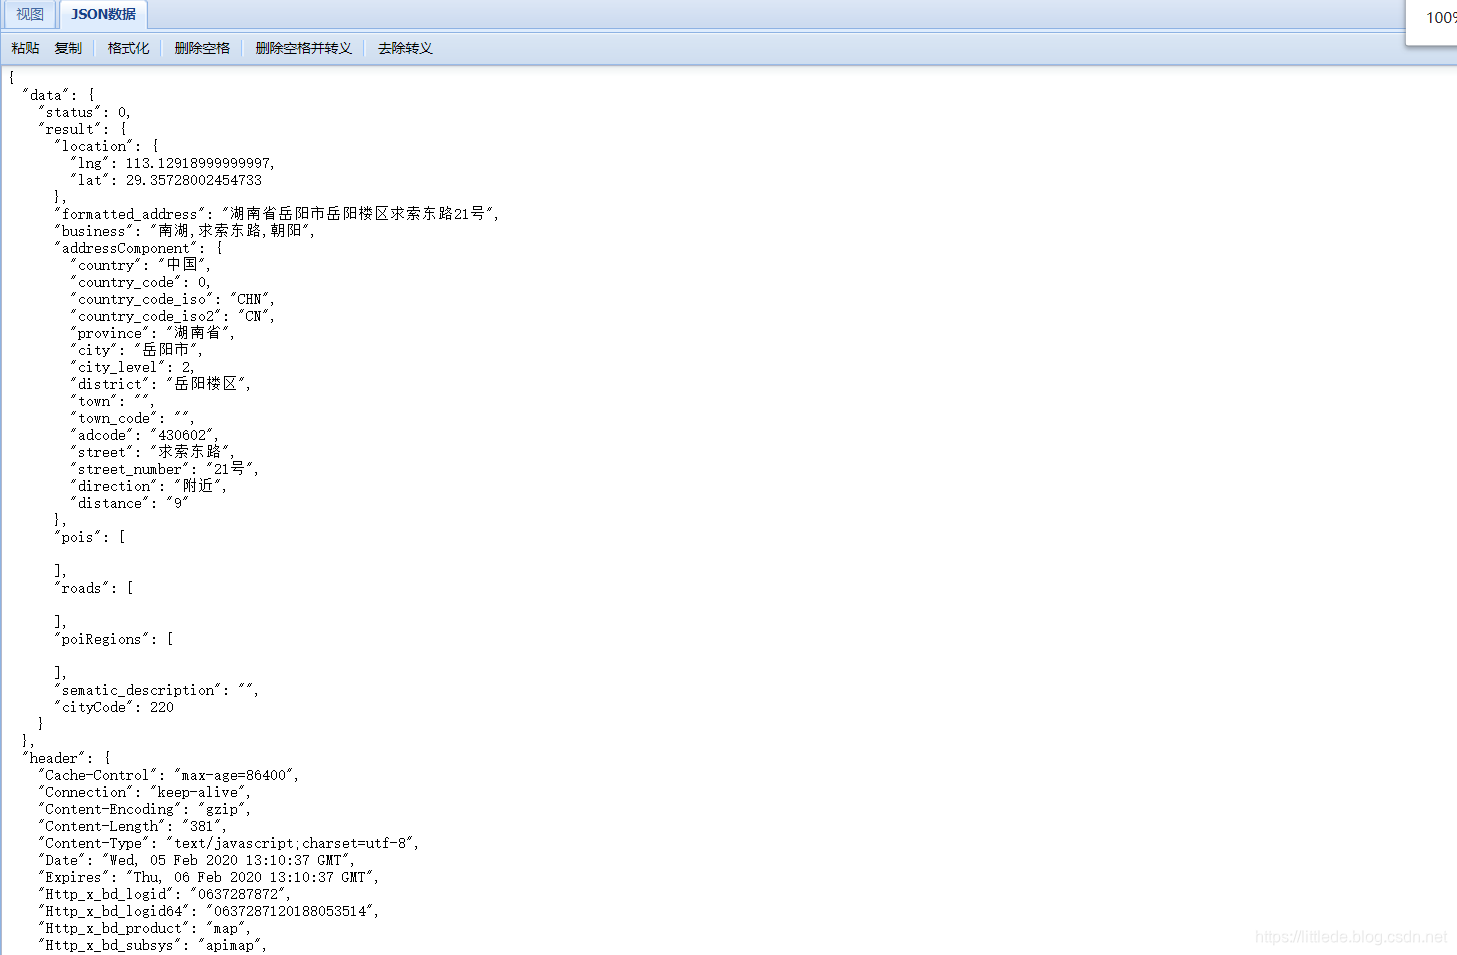The height and width of the screenshot is (955, 1457).
Task: Click the Cache-Control max-age line
Action: point(169,776)
